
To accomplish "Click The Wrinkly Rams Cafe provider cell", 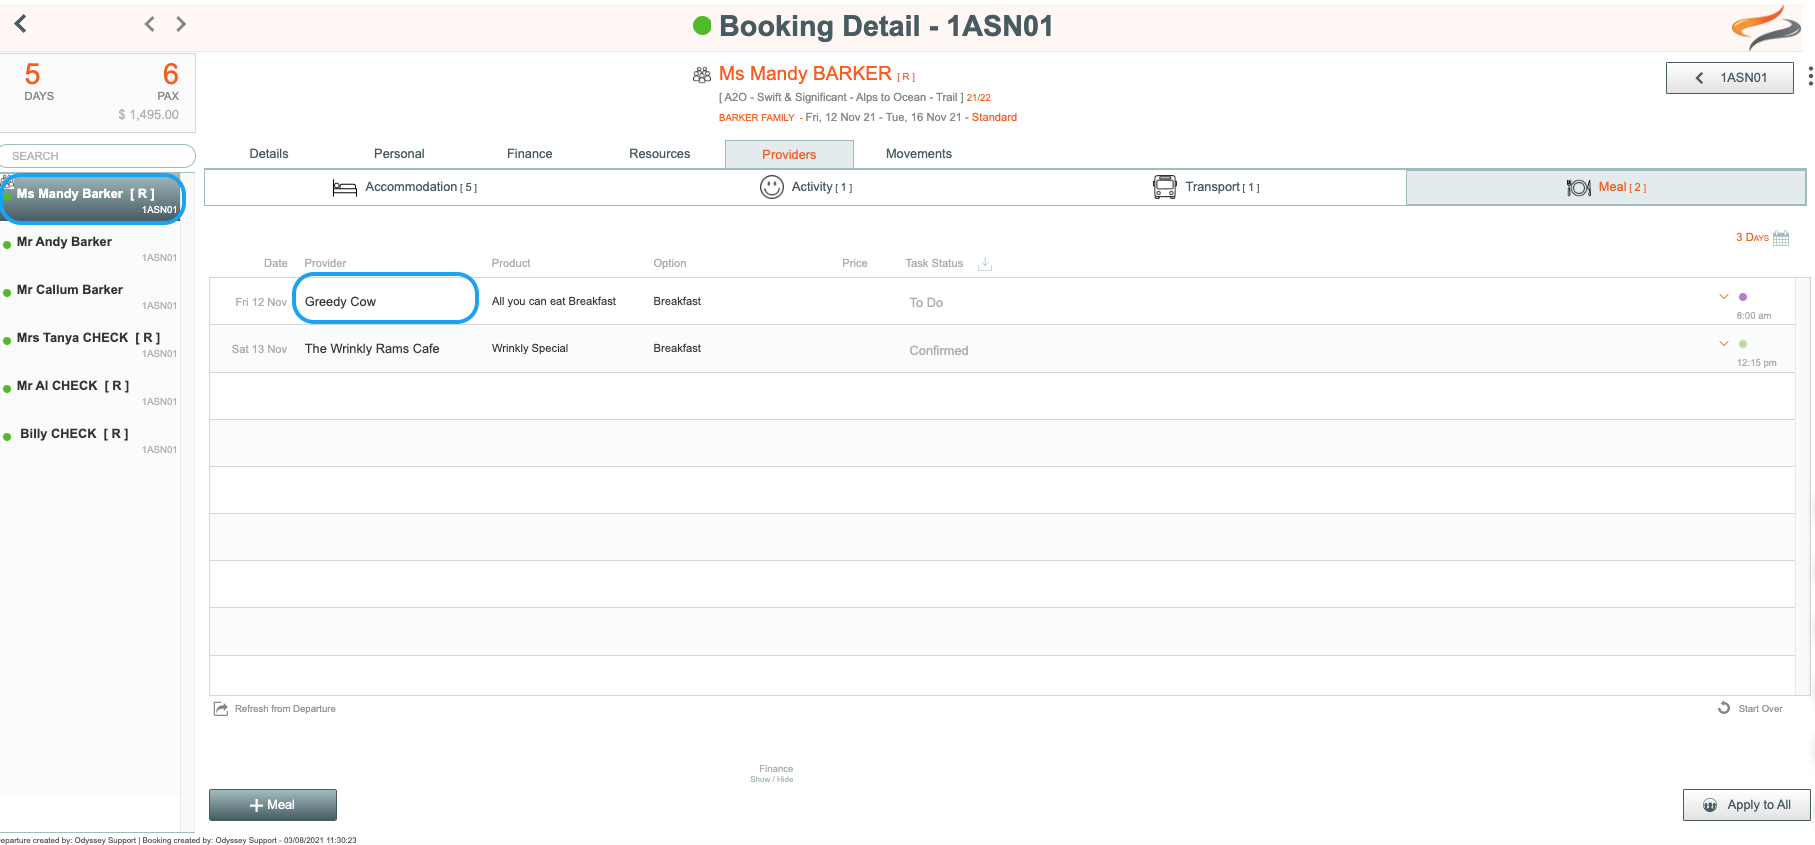I will (372, 349).
